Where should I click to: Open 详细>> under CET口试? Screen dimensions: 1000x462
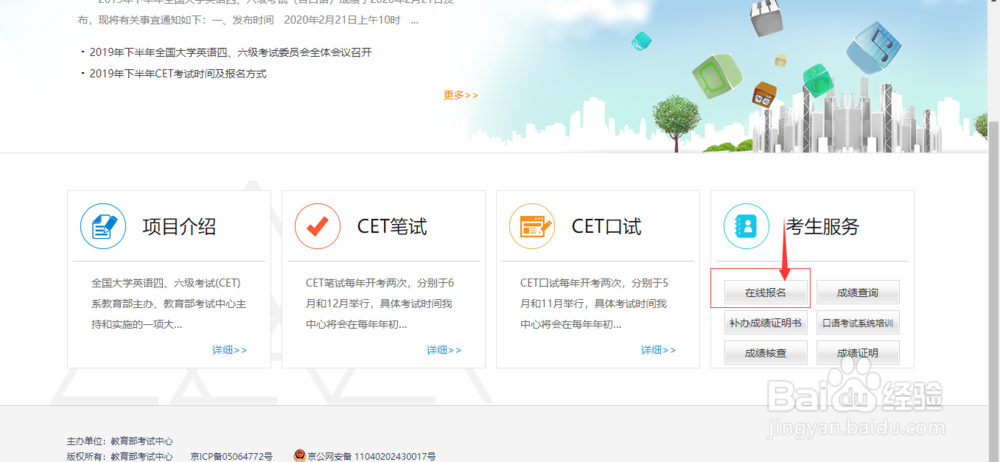(x=658, y=350)
